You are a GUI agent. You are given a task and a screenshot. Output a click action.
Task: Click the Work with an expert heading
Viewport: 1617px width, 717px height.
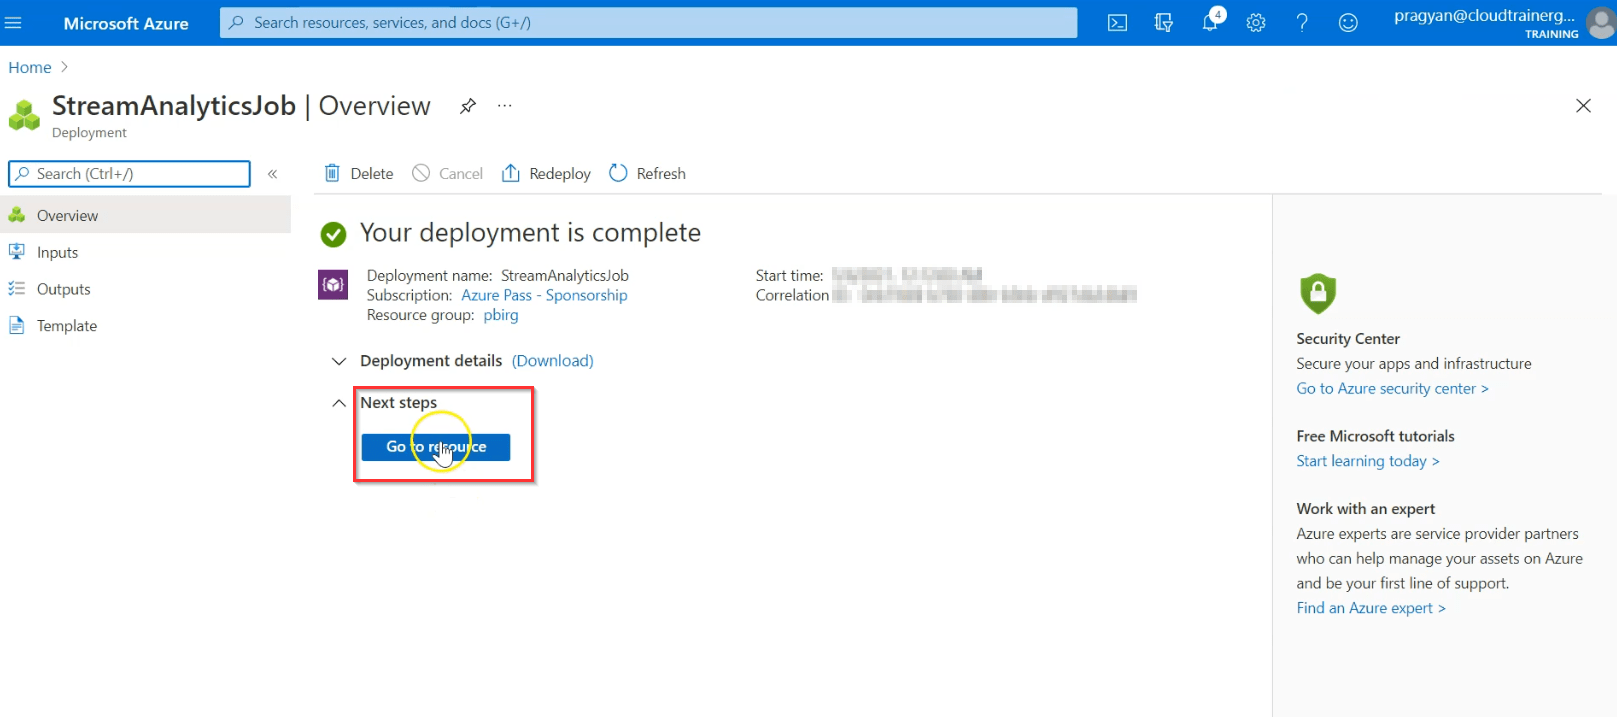pyautogui.click(x=1365, y=509)
